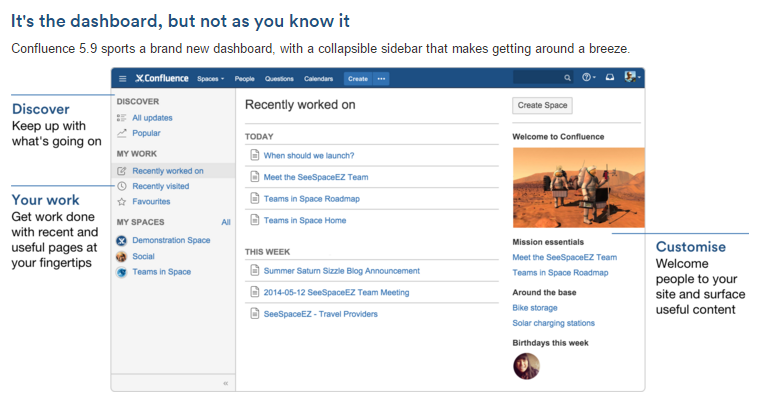This screenshot has width=772, height=404.
Task: Open the Social space link
Action: (143, 256)
